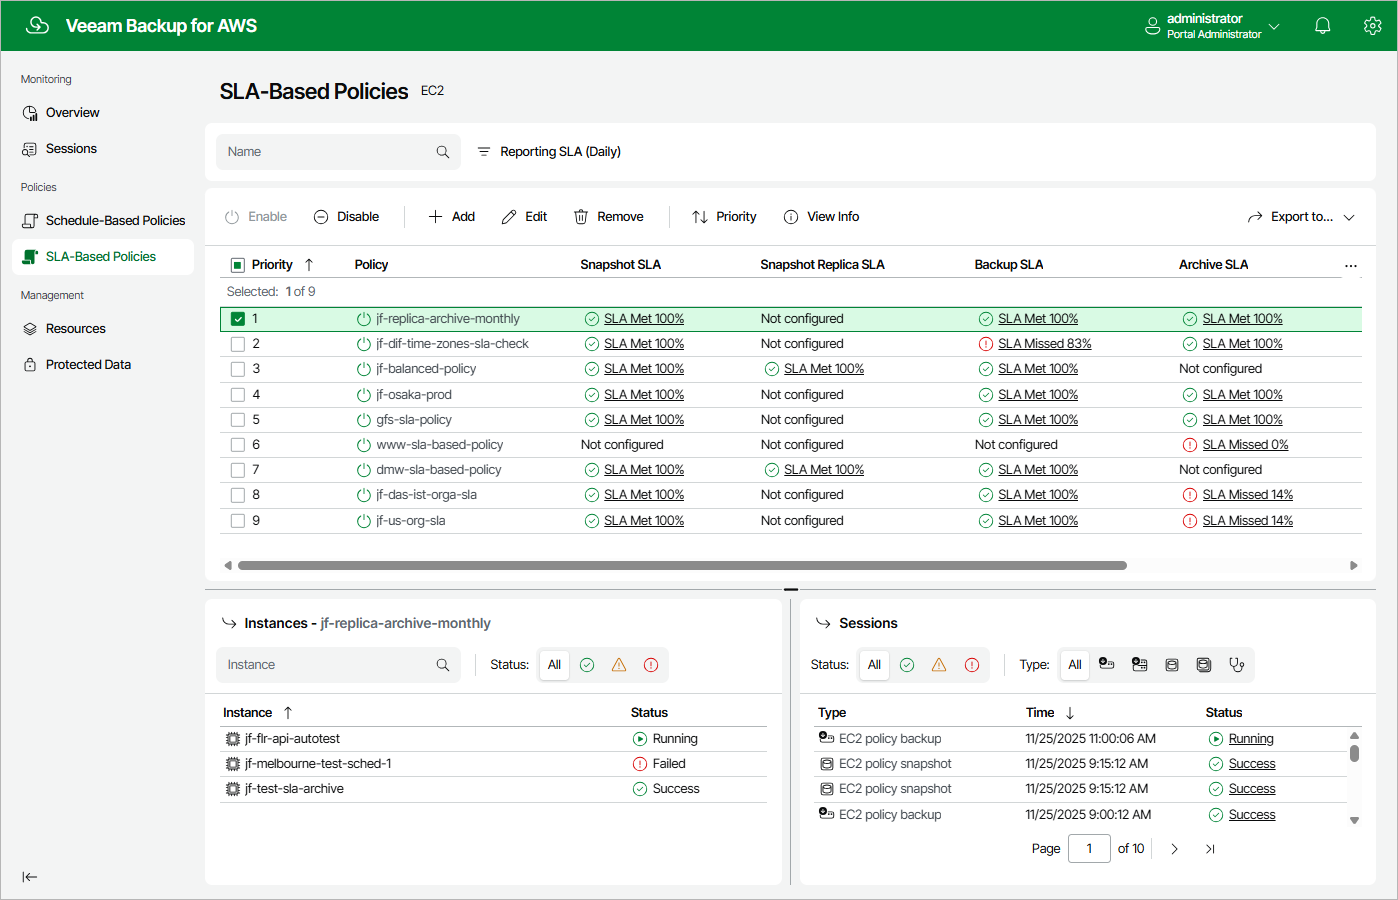
Task: Click the sessions list vertical scrollbar thumb
Action: pyautogui.click(x=1355, y=753)
